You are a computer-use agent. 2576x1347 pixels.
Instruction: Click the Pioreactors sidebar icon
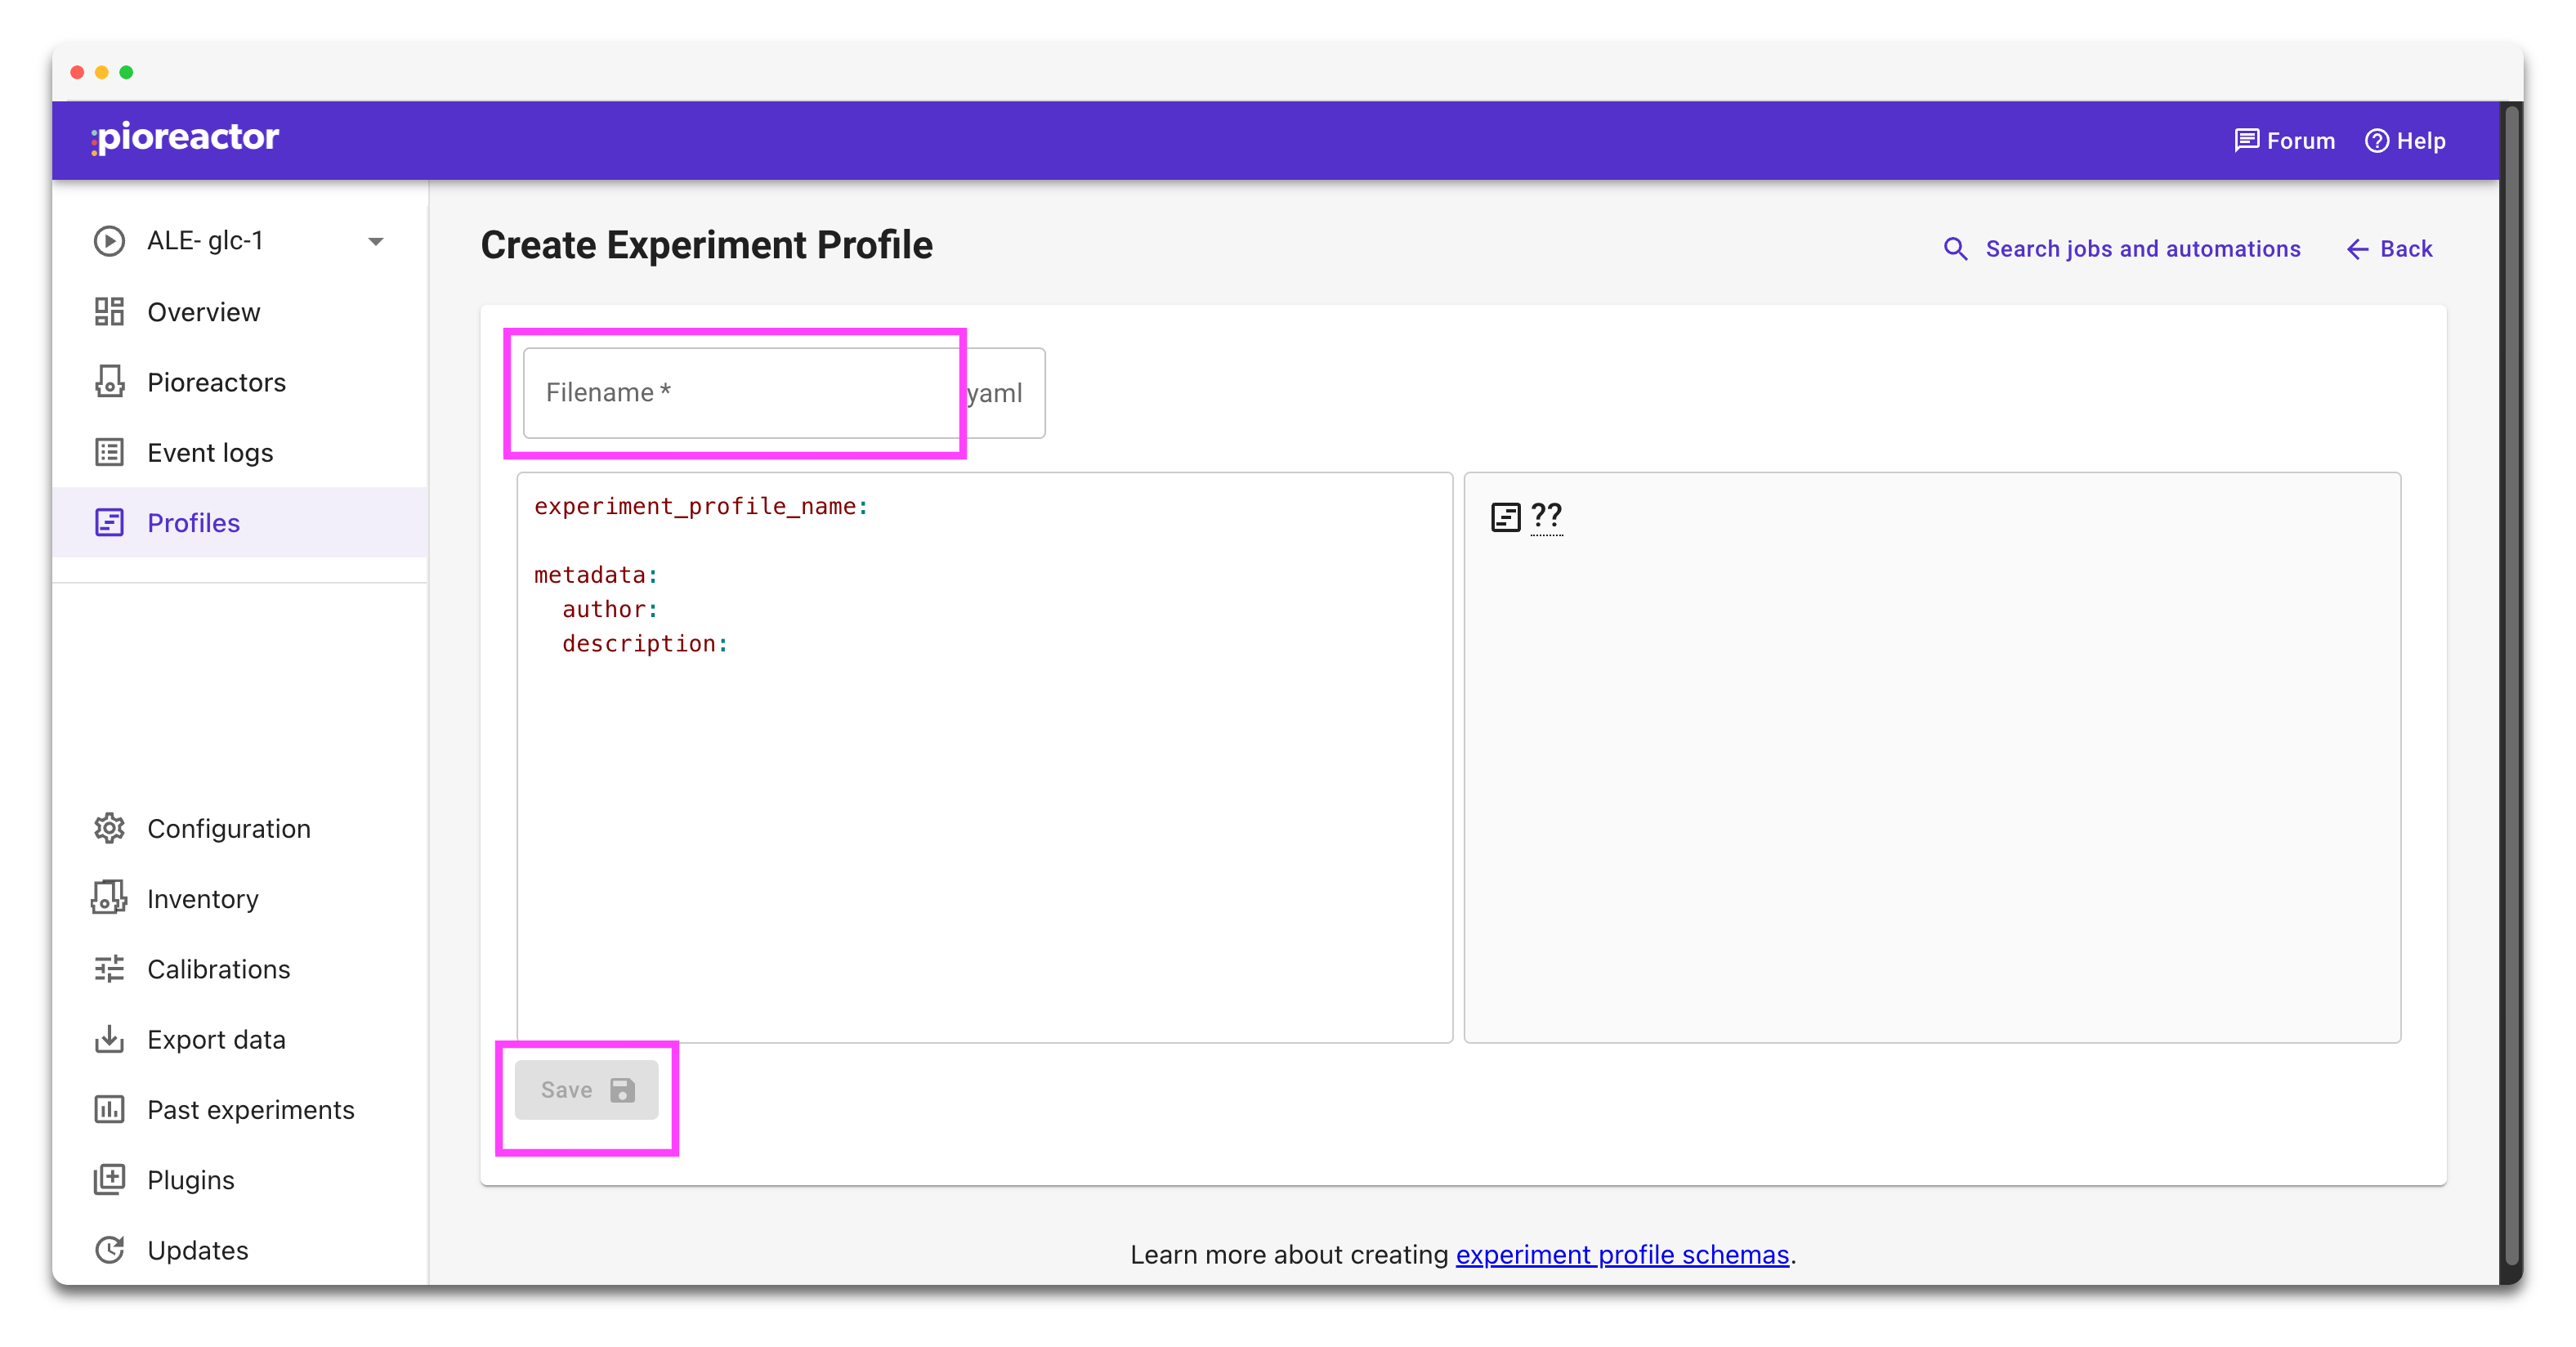pos(109,382)
